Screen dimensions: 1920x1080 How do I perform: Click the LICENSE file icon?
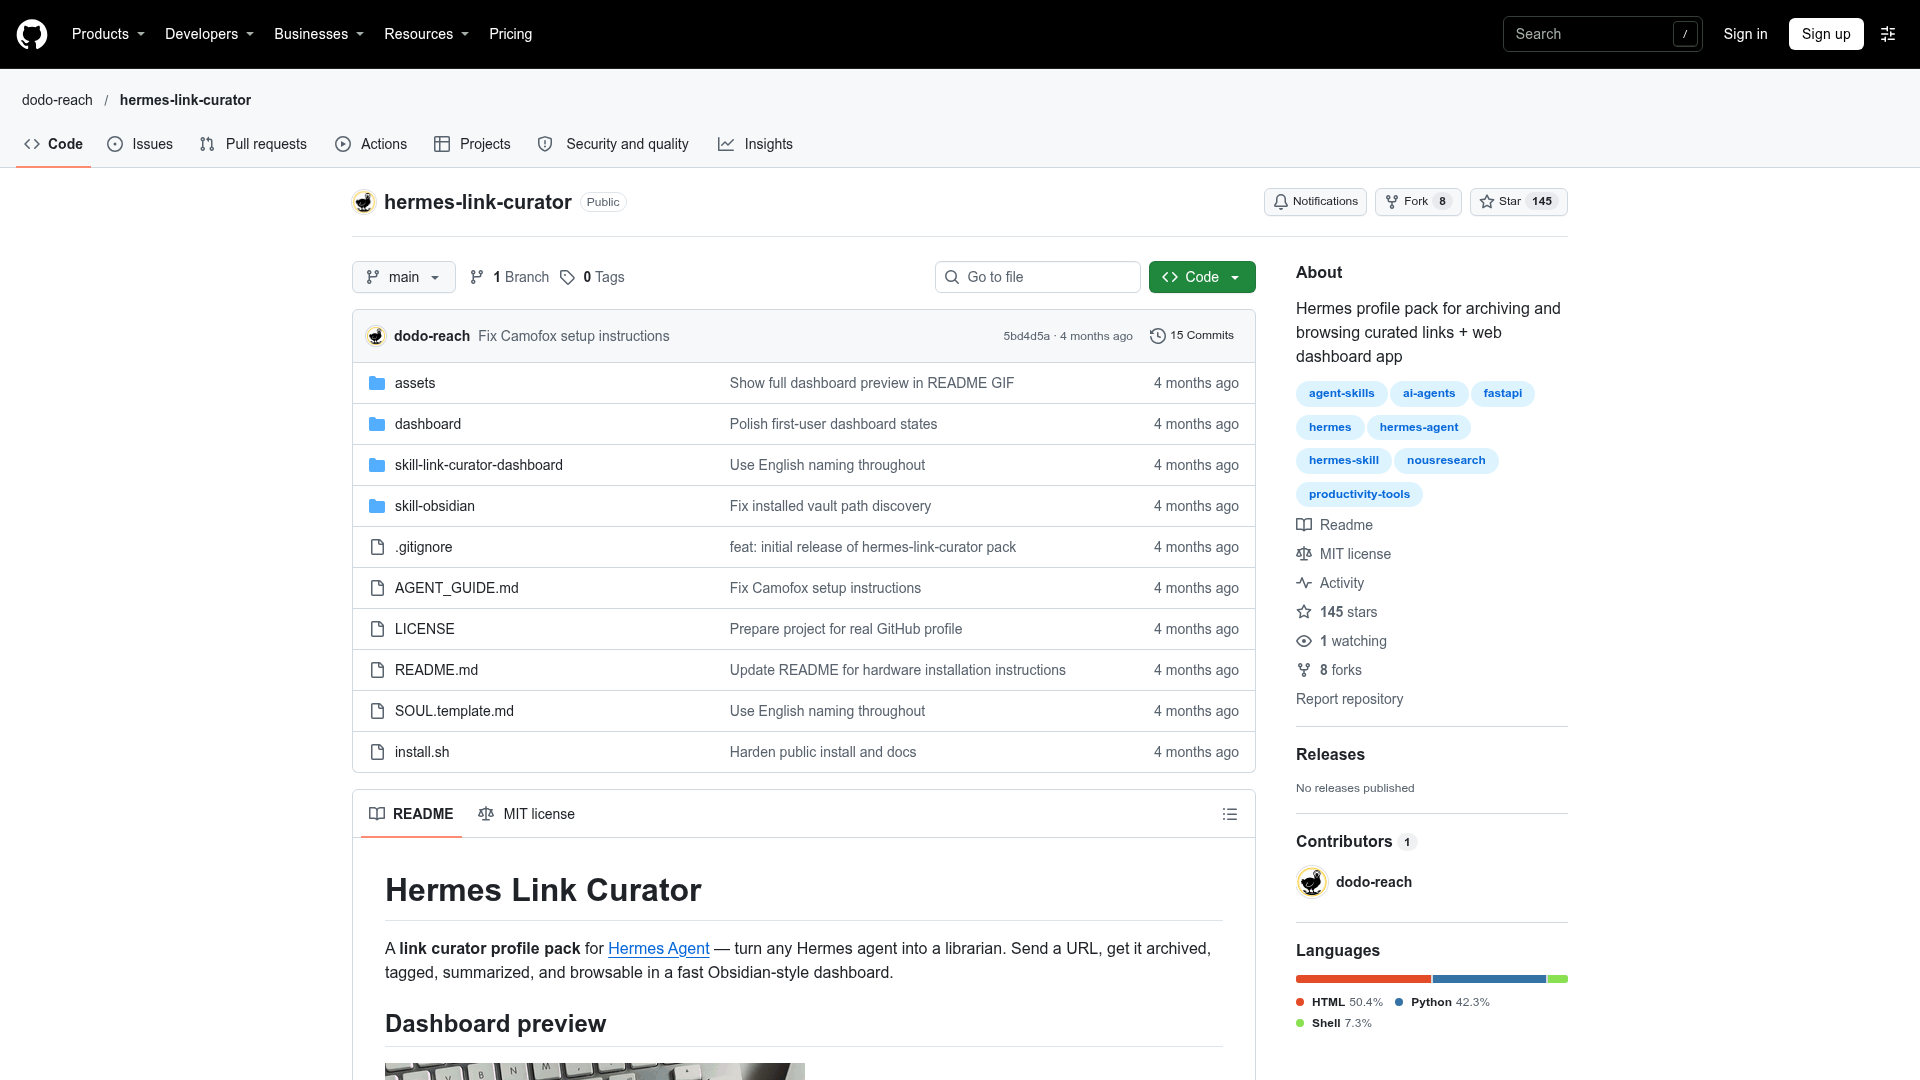click(377, 629)
